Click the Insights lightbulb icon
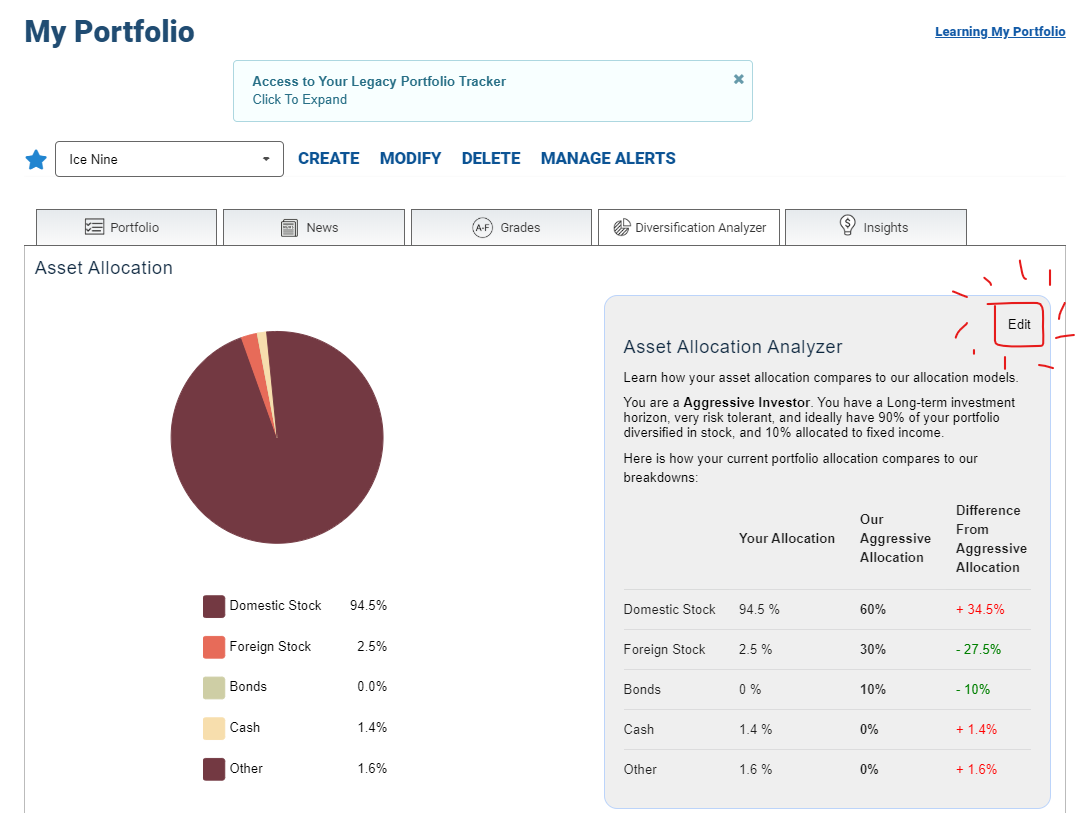1084x813 pixels. [848, 225]
